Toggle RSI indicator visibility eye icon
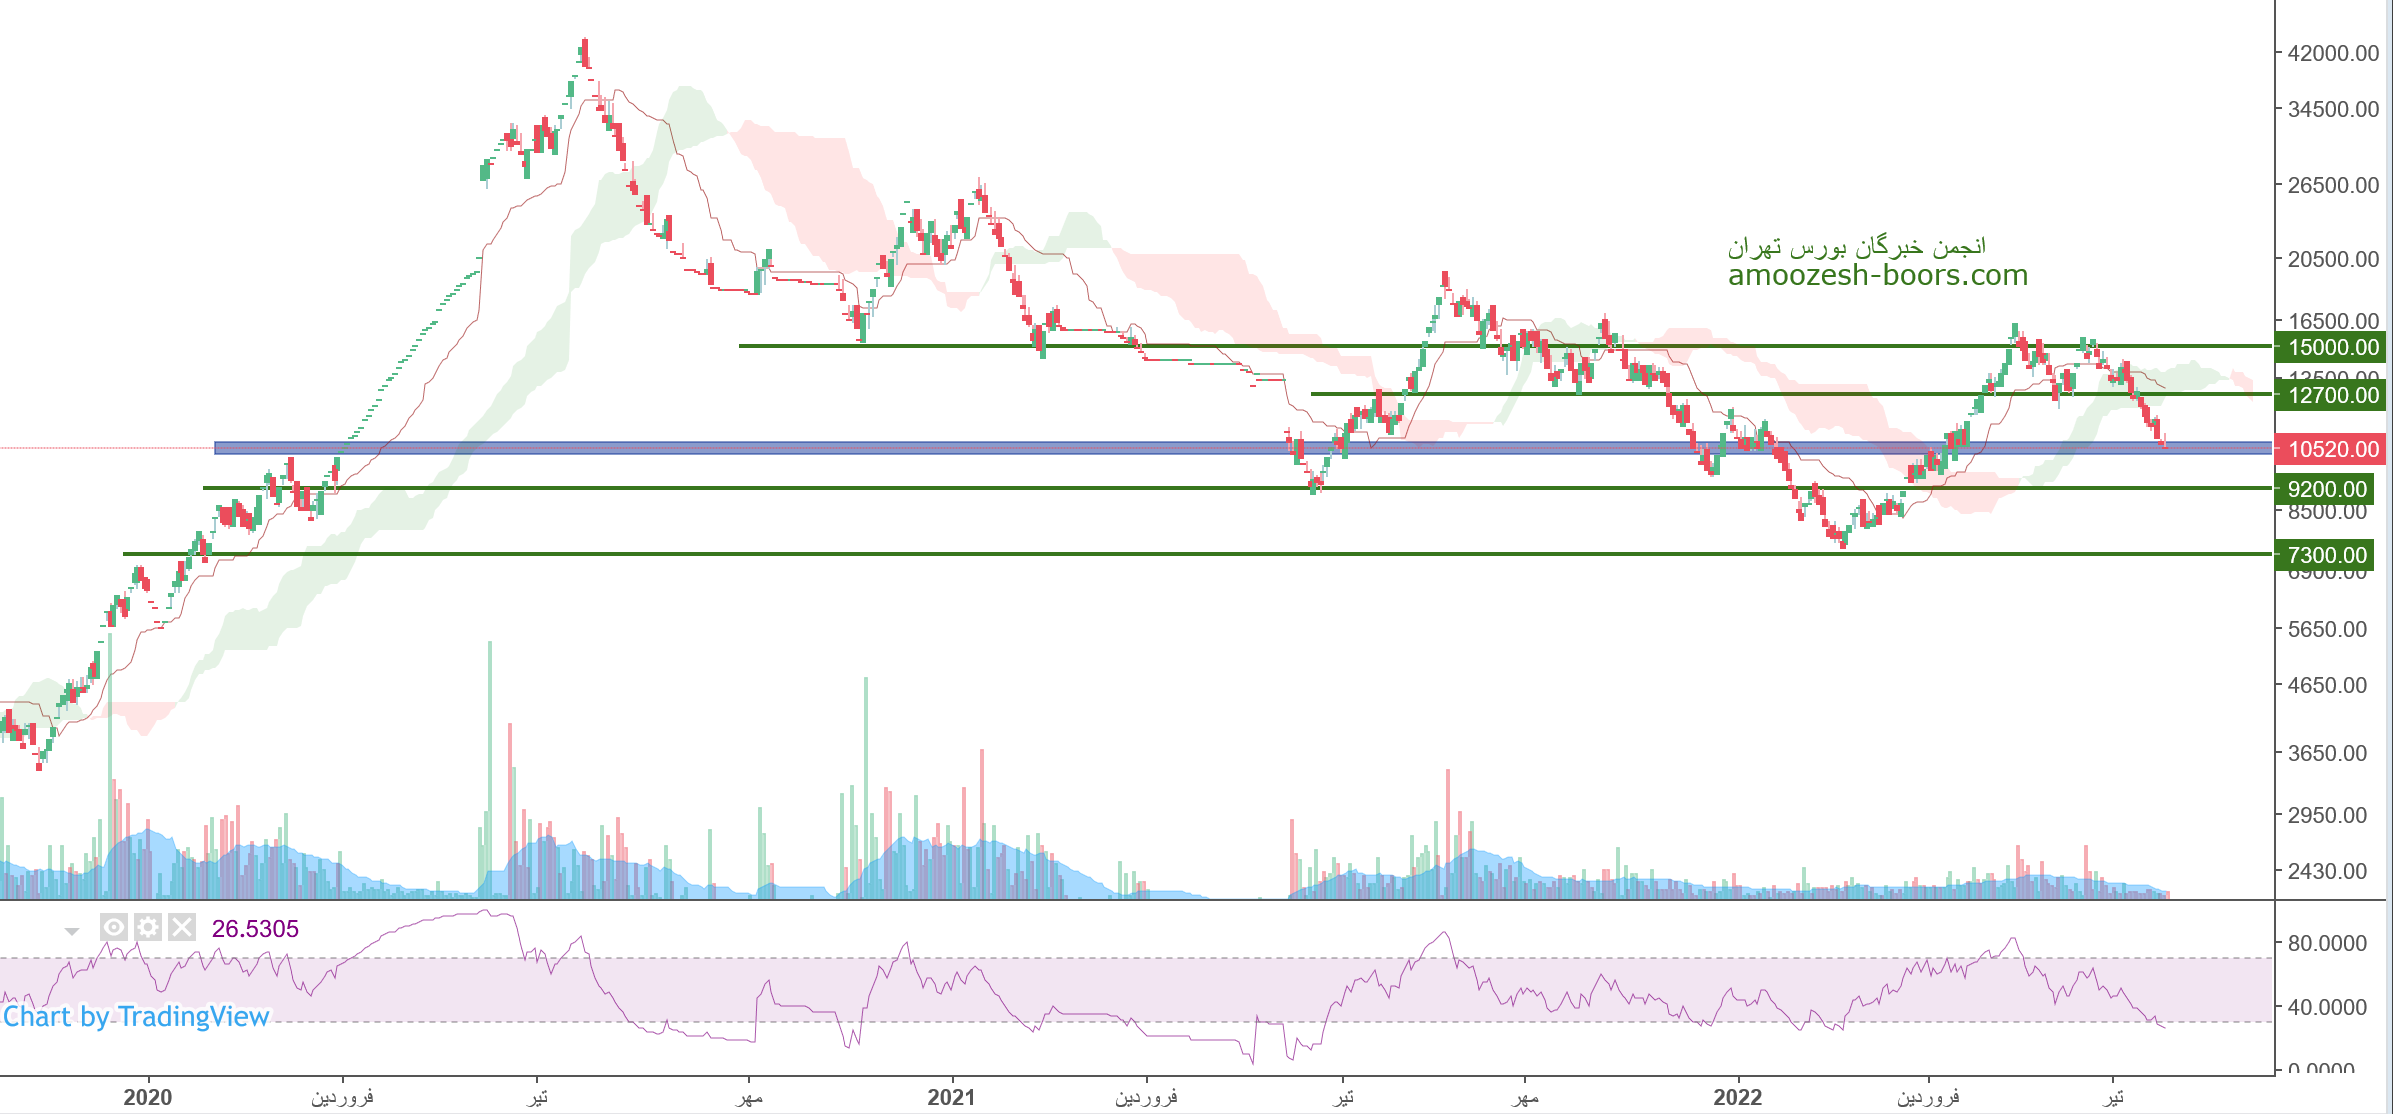Image resolution: width=2393 pixels, height=1114 pixels. (x=114, y=928)
